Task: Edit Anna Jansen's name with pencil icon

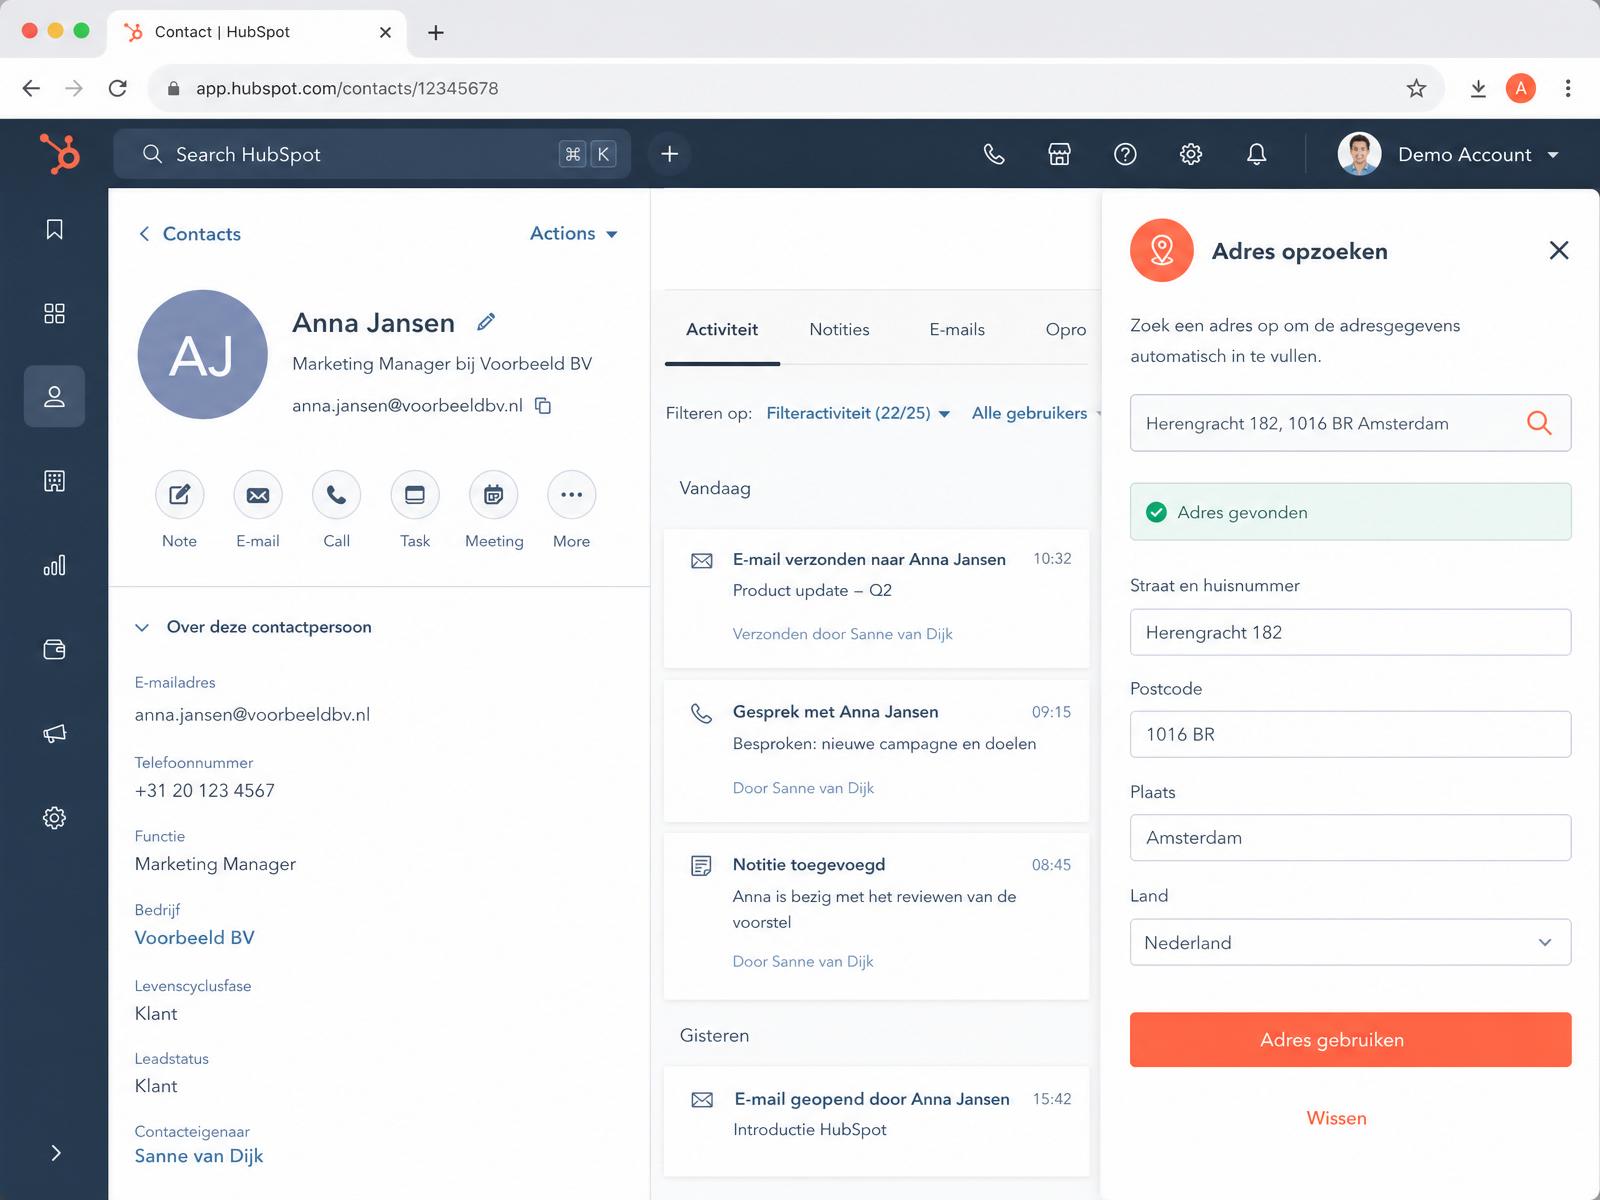Action: click(x=486, y=322)
